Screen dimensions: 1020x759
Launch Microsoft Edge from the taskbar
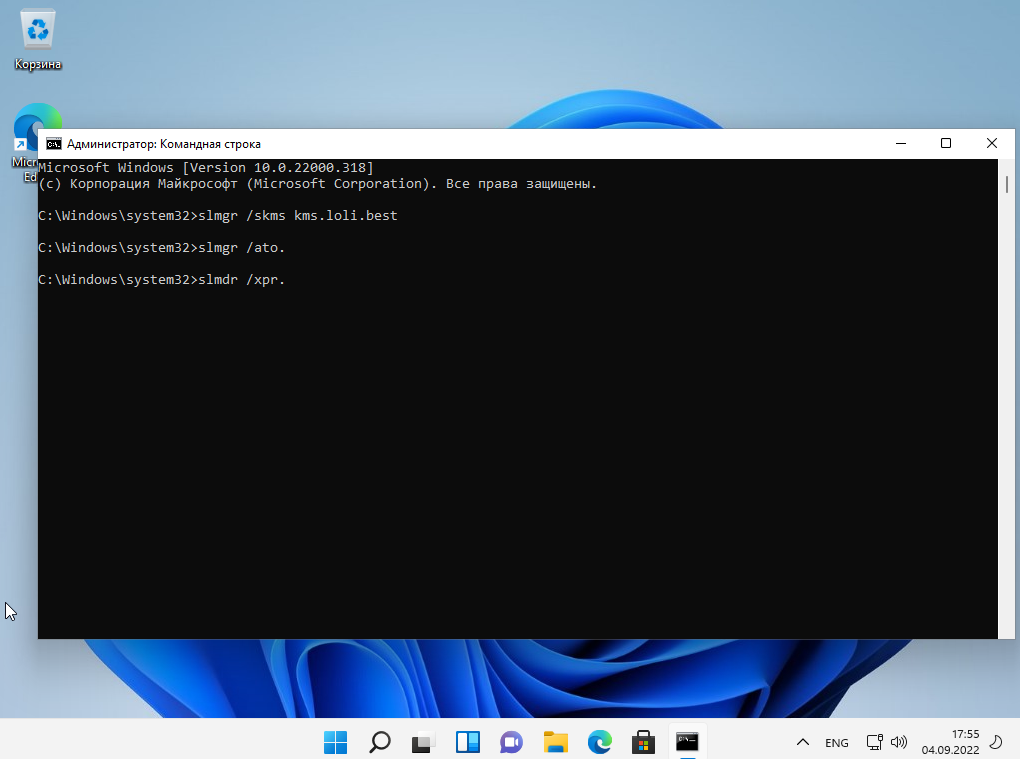pos(599,741)
